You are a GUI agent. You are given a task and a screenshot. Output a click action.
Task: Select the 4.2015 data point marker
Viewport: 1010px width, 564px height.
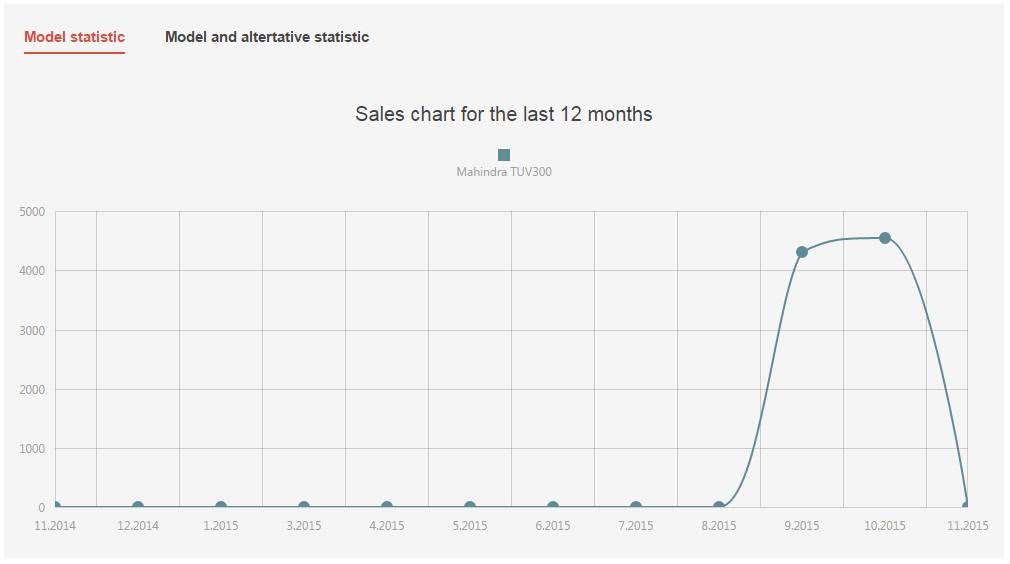(x=387, y=507)
